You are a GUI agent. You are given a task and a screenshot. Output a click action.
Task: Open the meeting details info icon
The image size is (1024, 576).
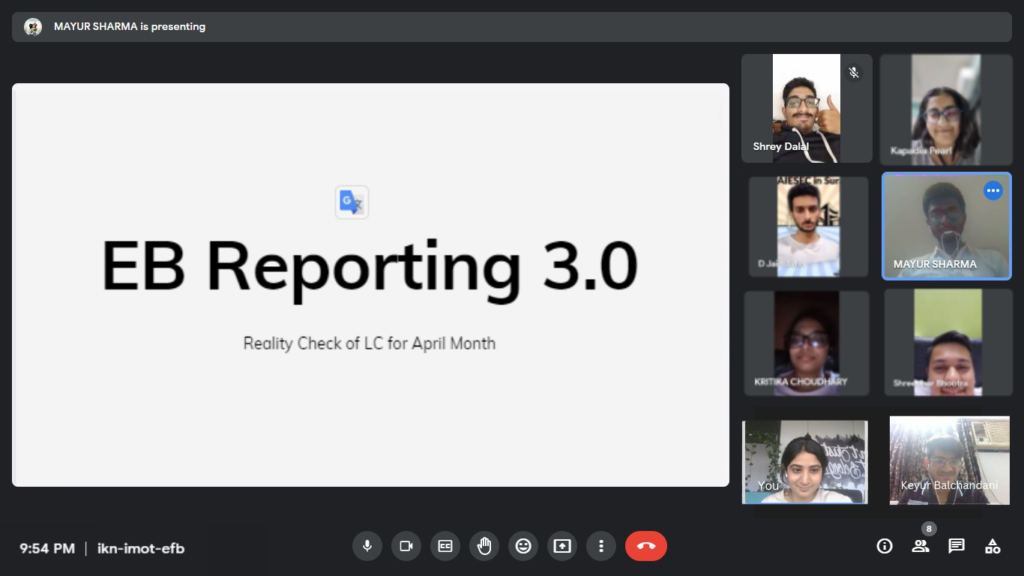point(884,546)
